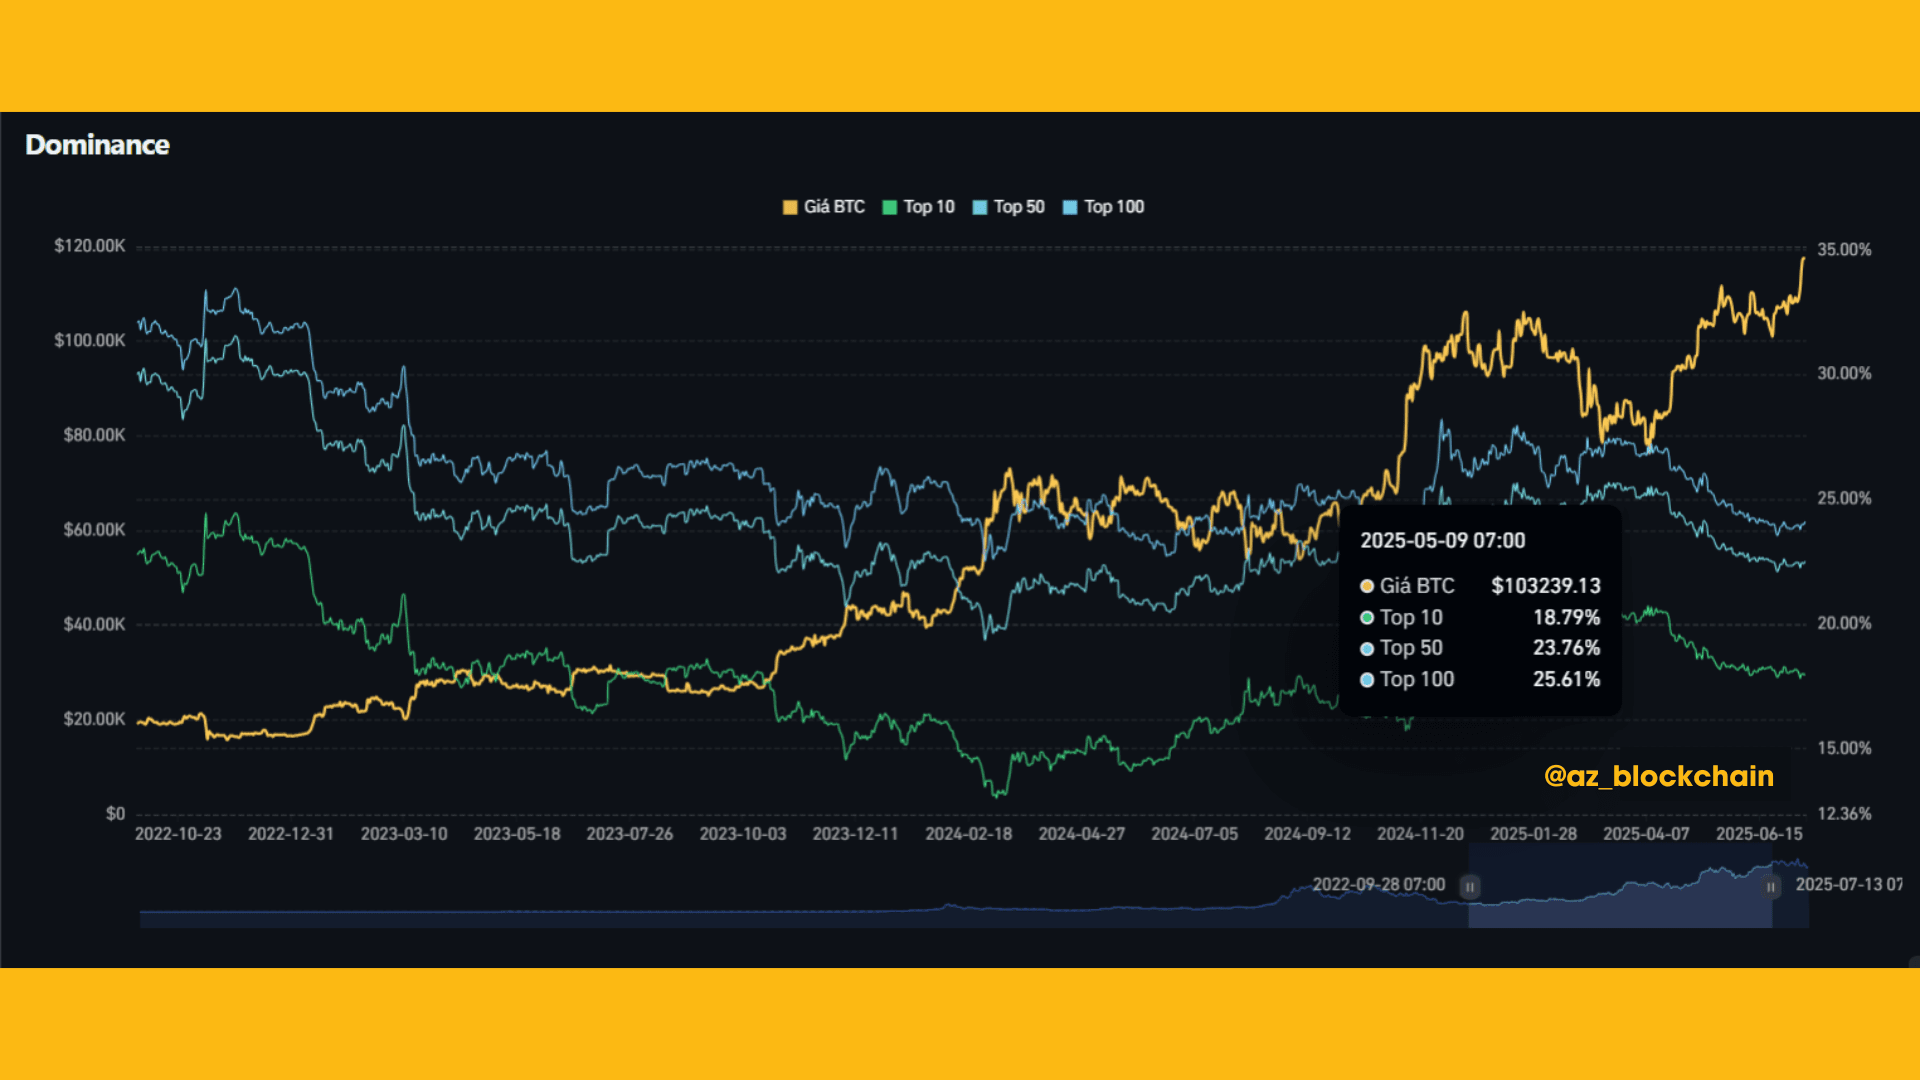Click the Dominance chart title
This screenshot has width=1920, height=1080.
point(97,145)
